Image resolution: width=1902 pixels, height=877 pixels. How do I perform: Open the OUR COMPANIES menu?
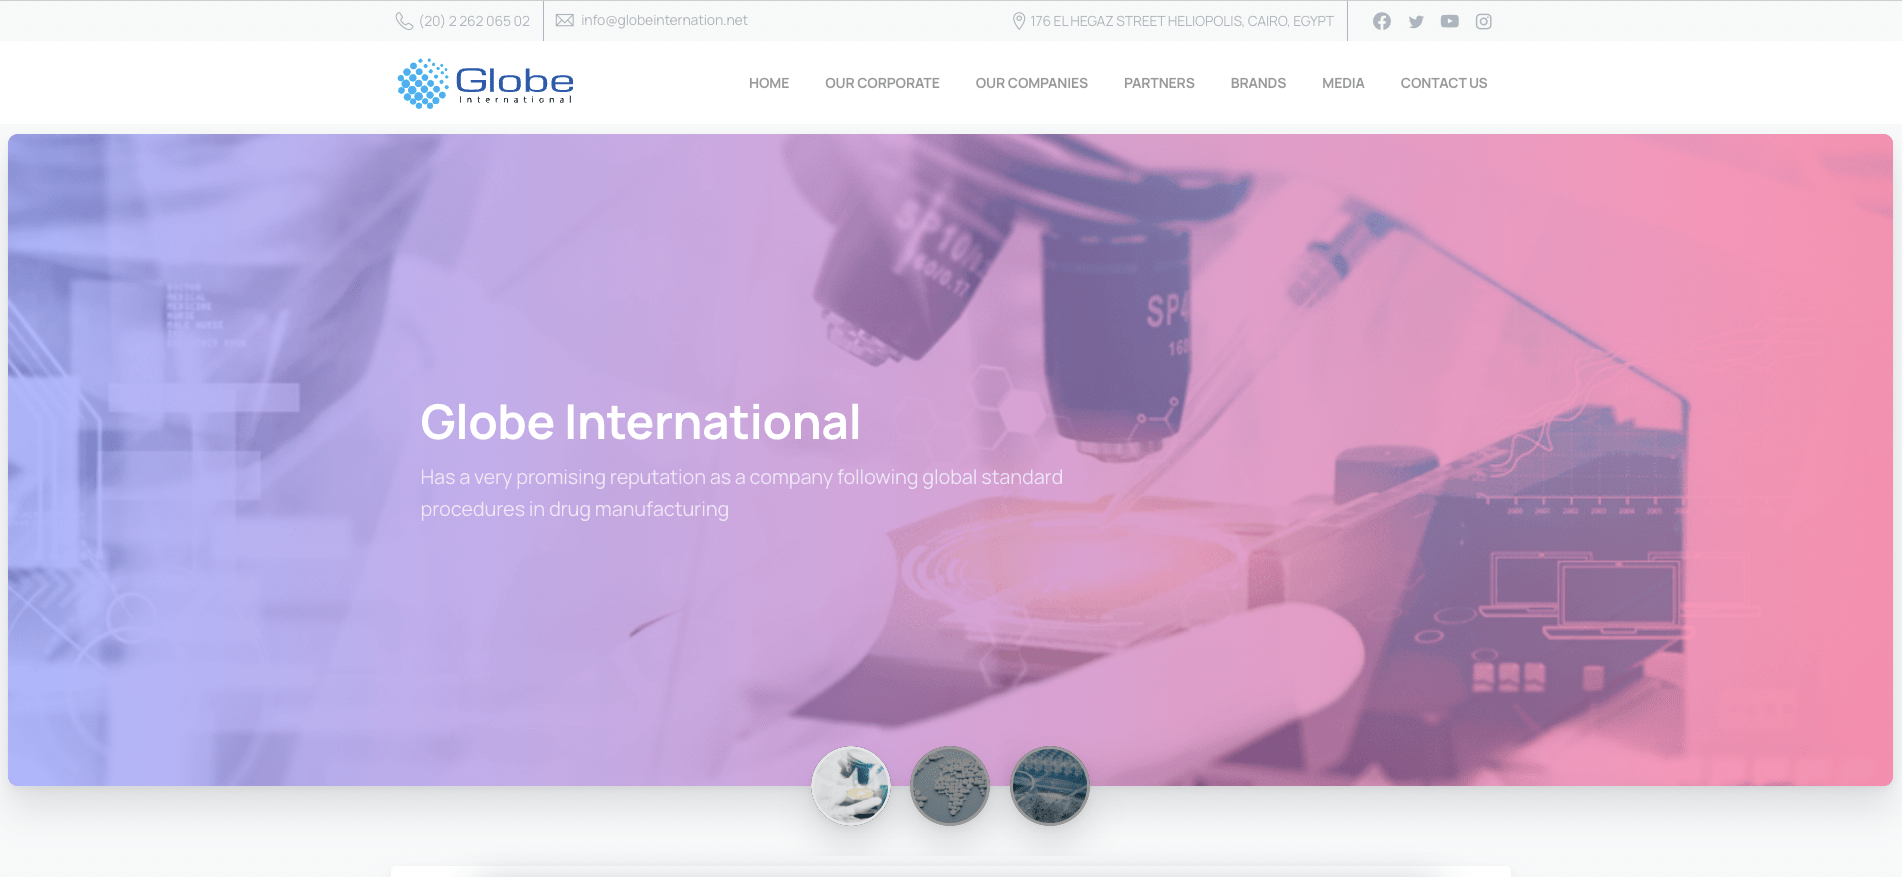pyautogui.click(x=1031, y=83)
